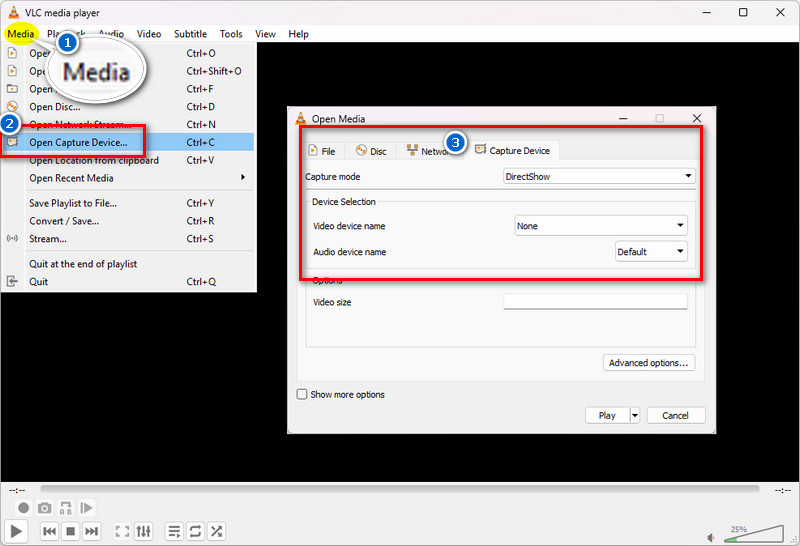800x546 pixels.
Task: Minimize the Open Media dialog
Action: tap(623, 118)
